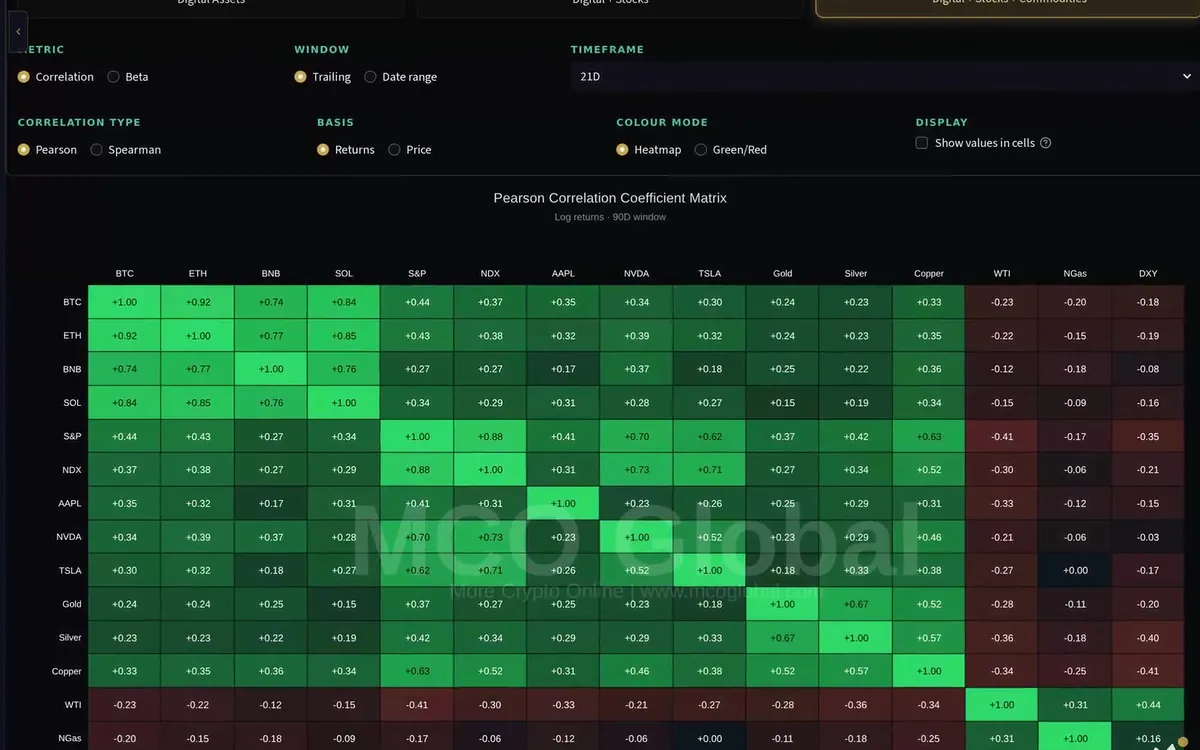Click the AAPL column header
This screenshot has width=1200, height=750.
(x=563, y=273)
